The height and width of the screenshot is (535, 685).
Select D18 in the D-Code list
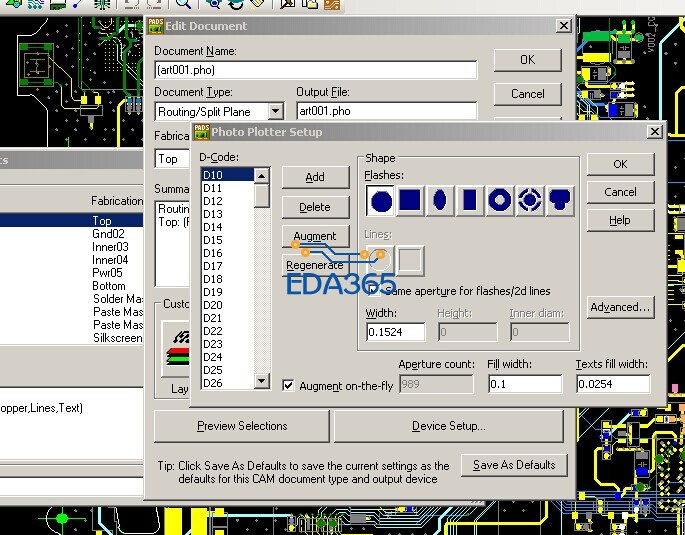click(228, 279)
